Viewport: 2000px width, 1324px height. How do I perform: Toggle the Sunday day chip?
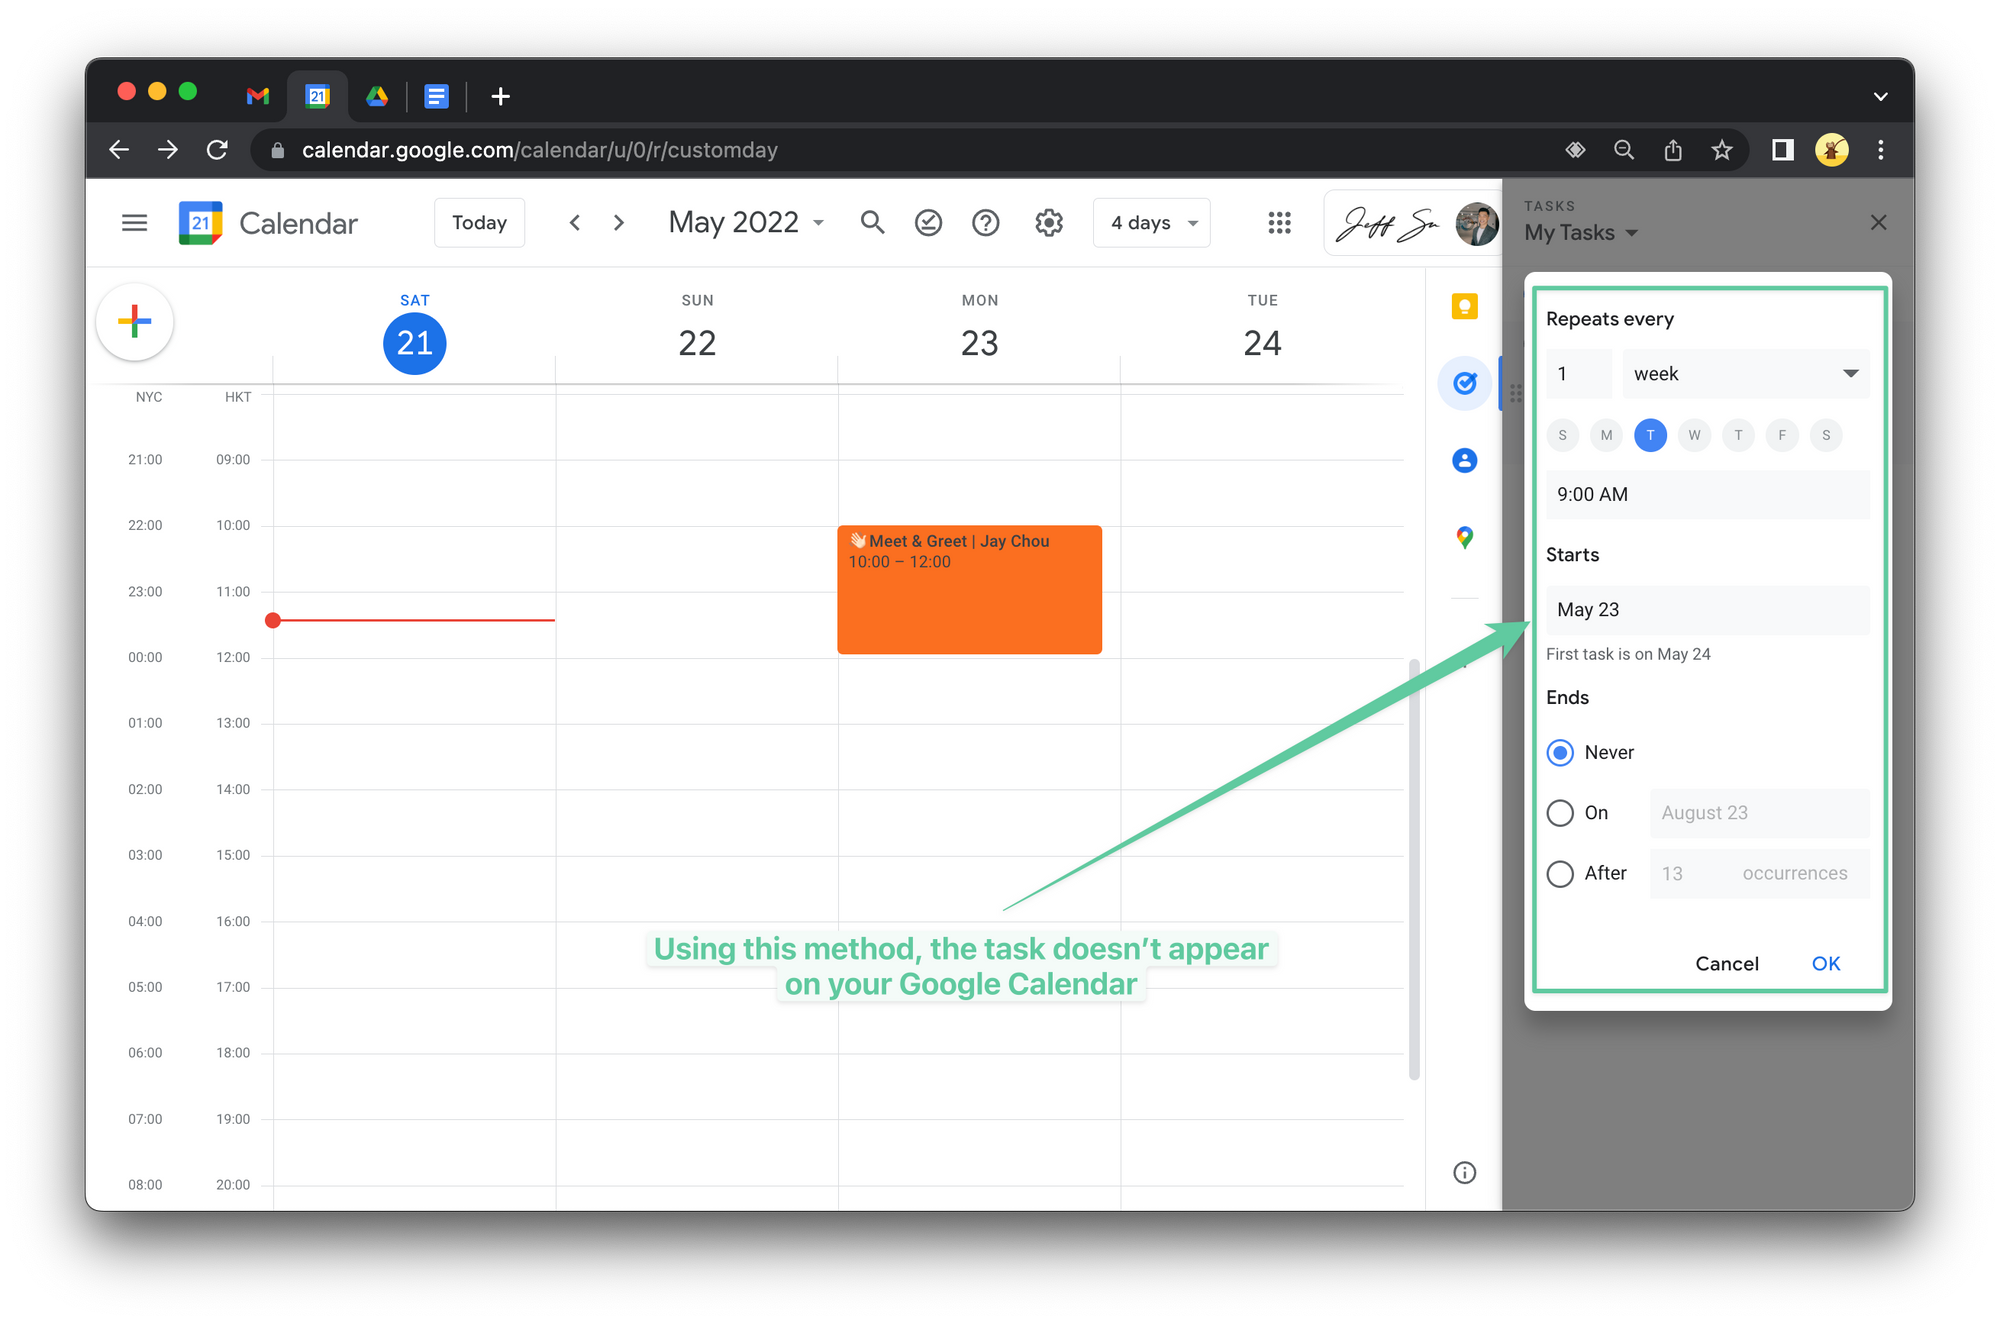(x=1563, y=435)
